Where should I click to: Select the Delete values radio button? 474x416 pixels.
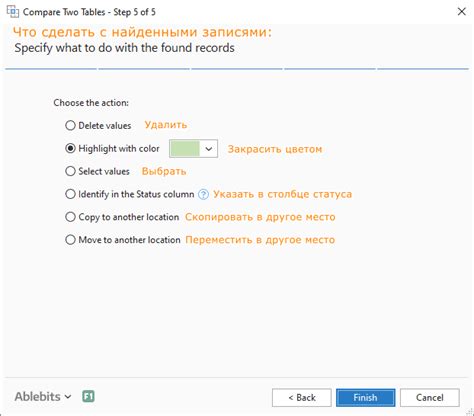coord(70,126)
